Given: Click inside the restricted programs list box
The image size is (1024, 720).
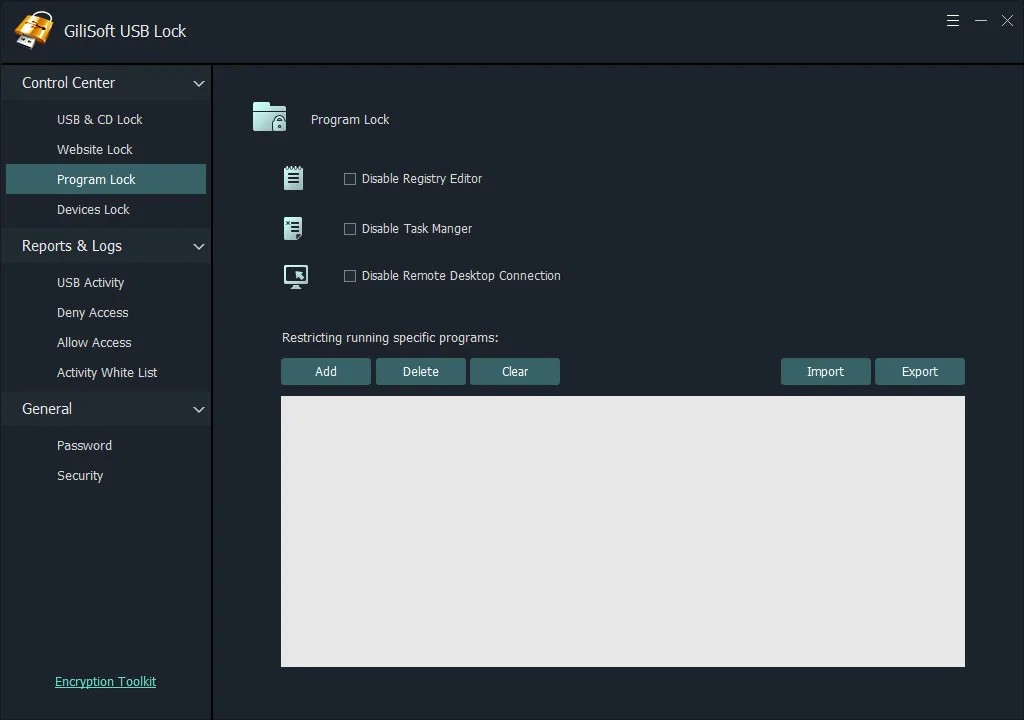Looking at the screenshot, I should (622, 531).
